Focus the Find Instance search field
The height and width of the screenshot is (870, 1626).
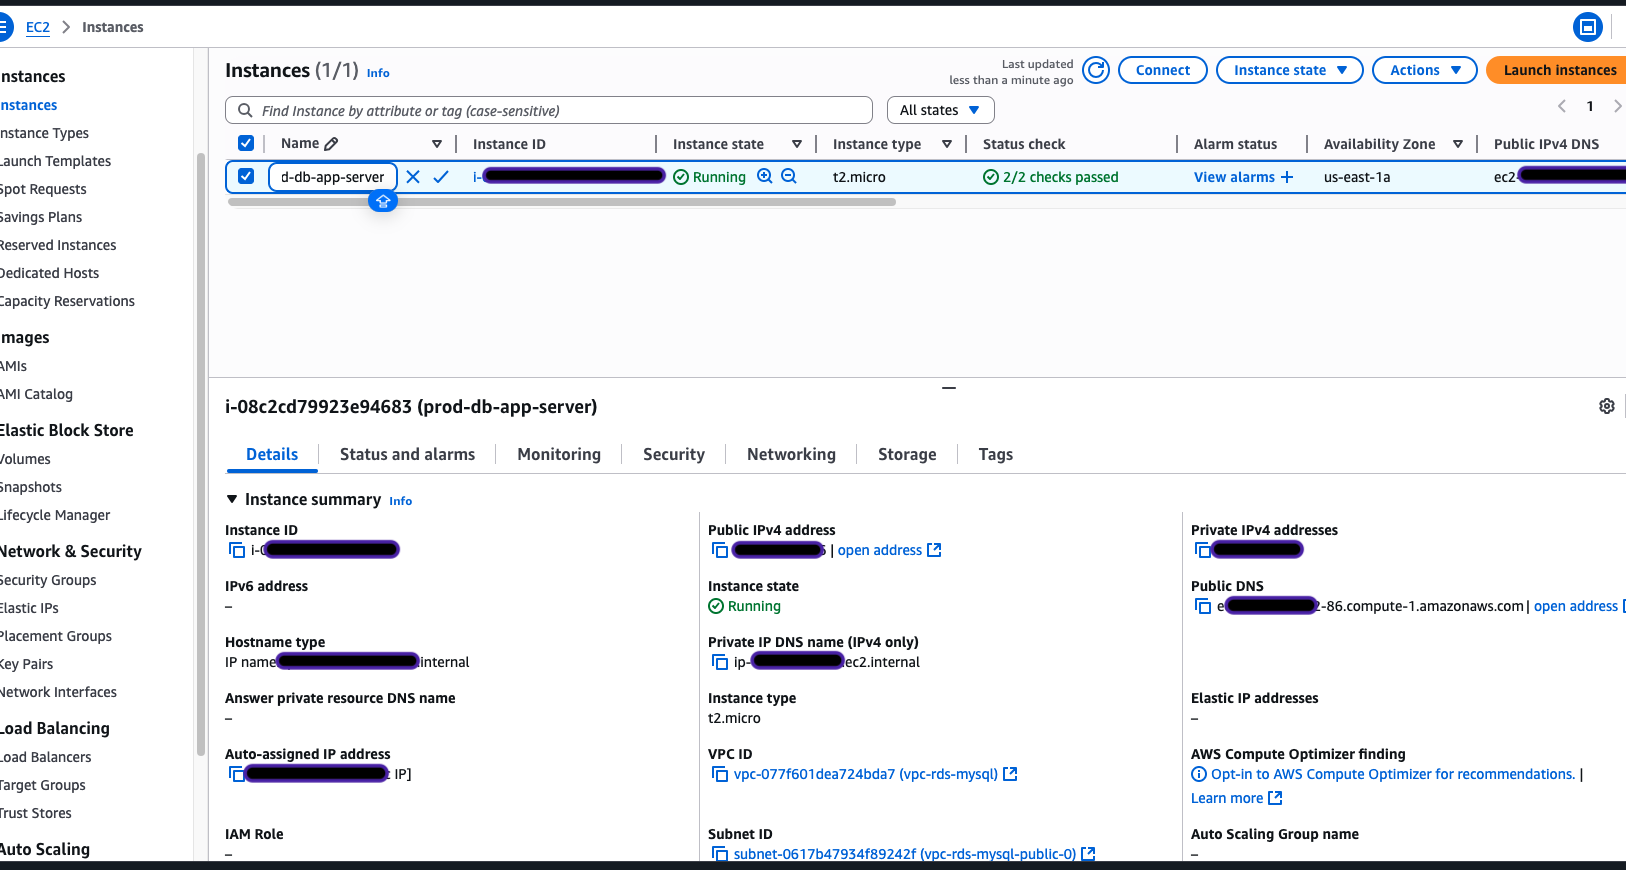click(549, 110)
